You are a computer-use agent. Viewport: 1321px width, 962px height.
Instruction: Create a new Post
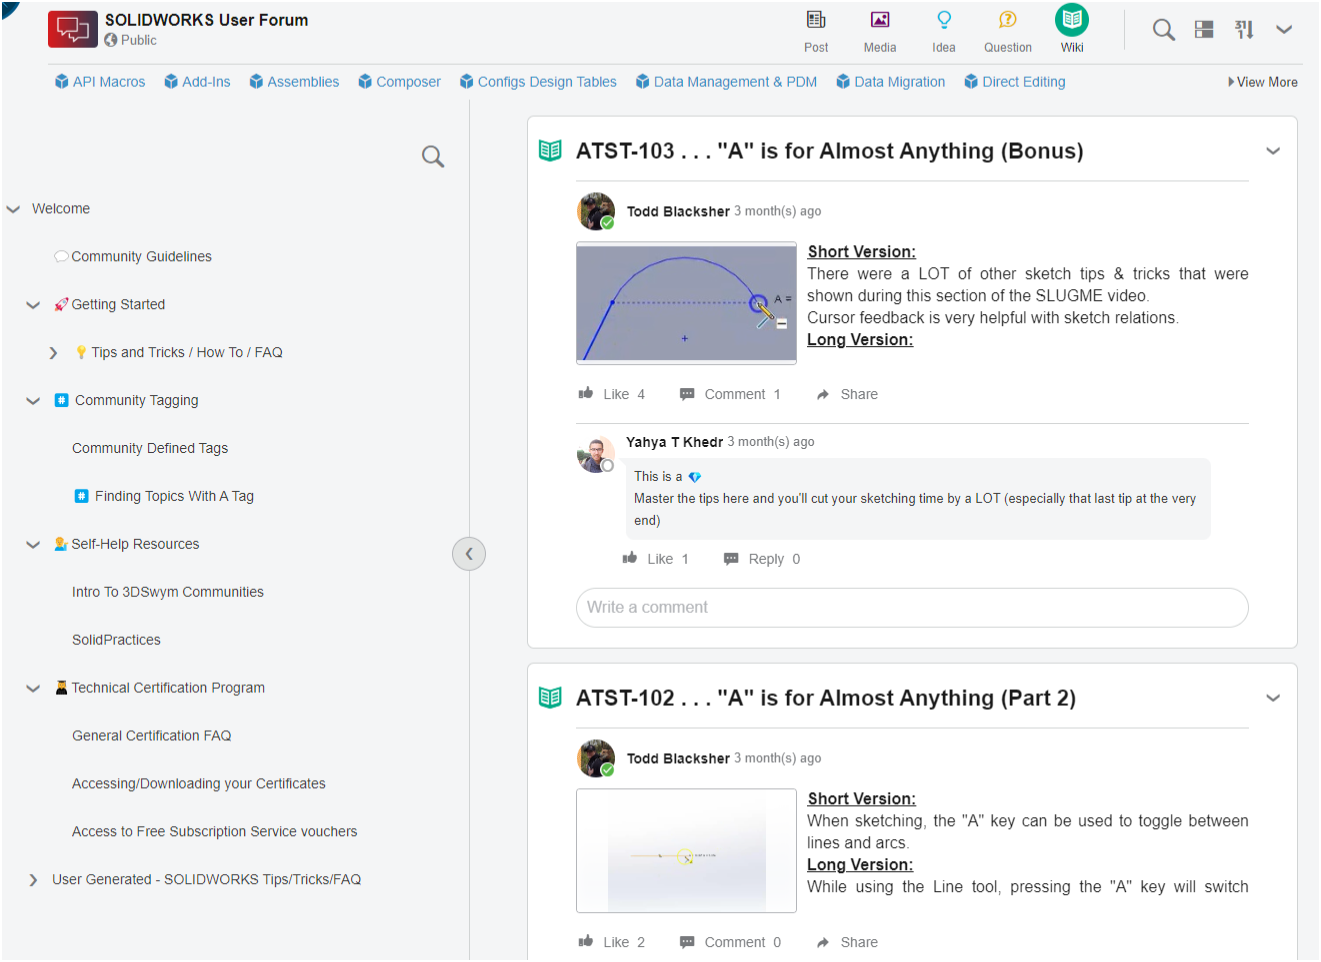(x=816, y=32)
